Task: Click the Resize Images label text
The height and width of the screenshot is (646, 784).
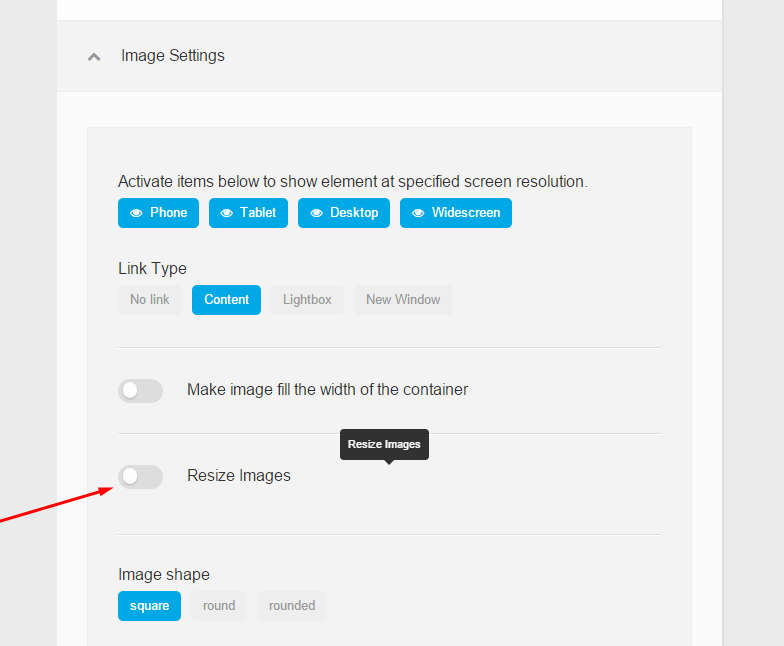Action: (x=238, y=476)
